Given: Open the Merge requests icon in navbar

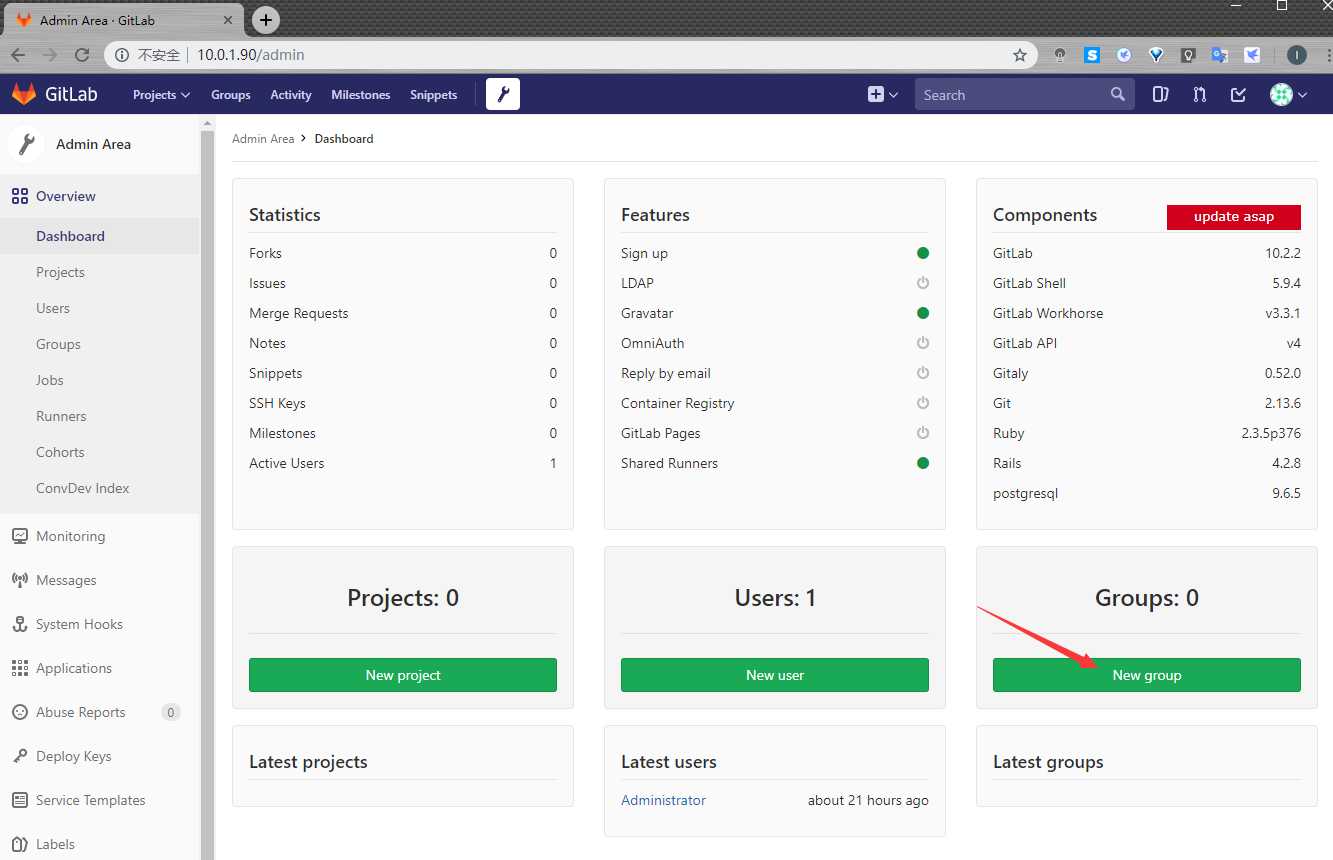Looking at the screenshot, I should (x=1199, y=95).
